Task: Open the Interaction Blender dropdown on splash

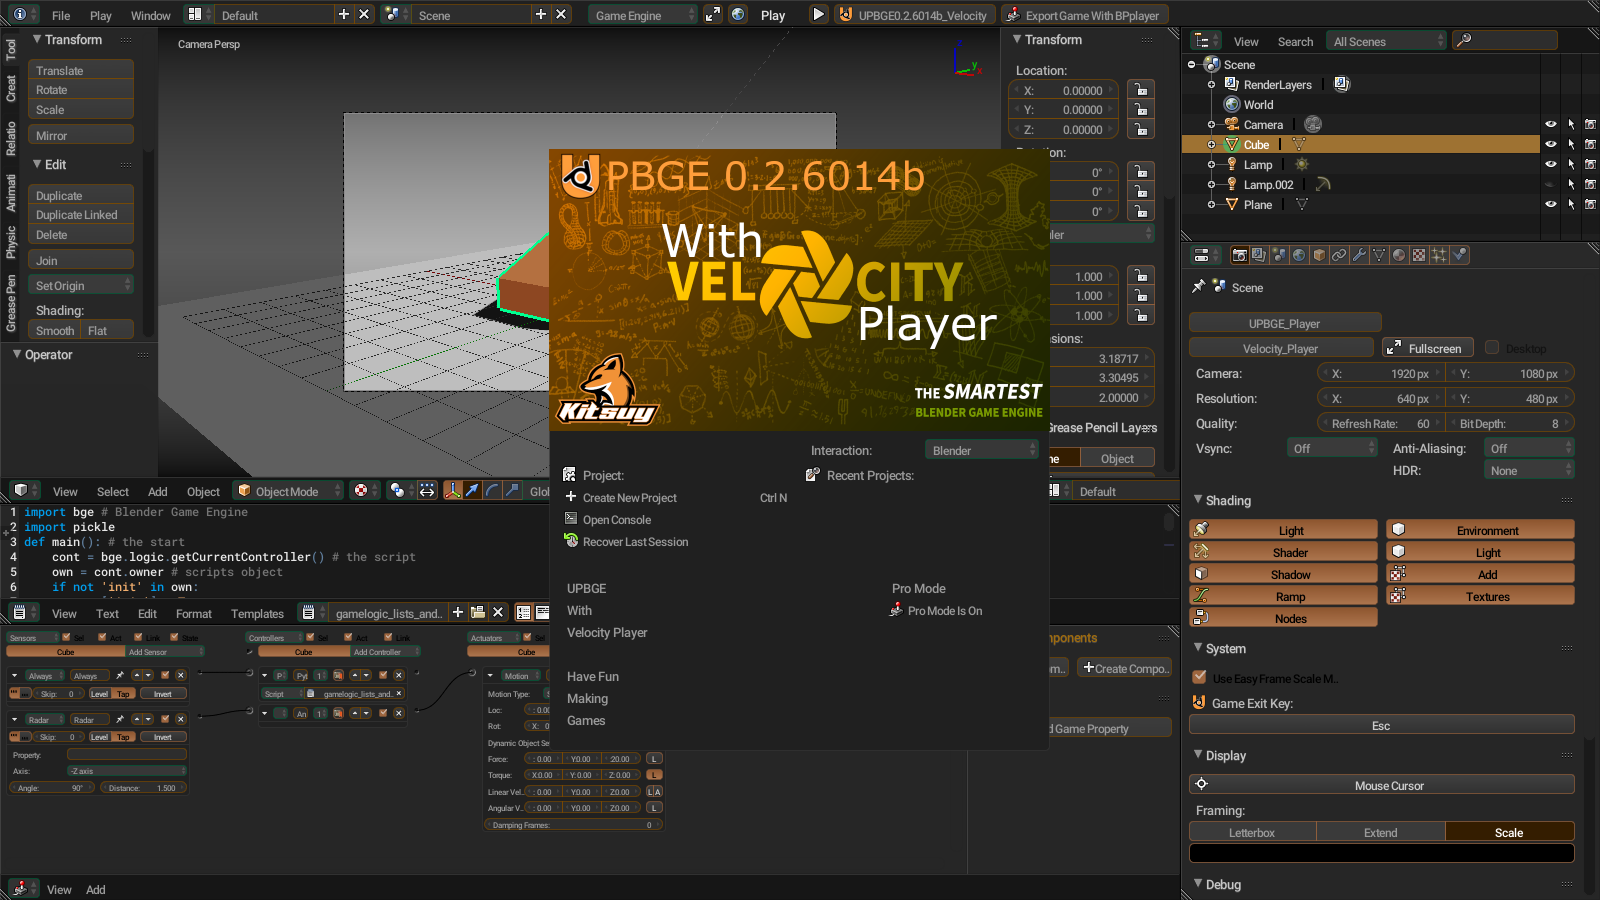Action: tap(982, 450)
